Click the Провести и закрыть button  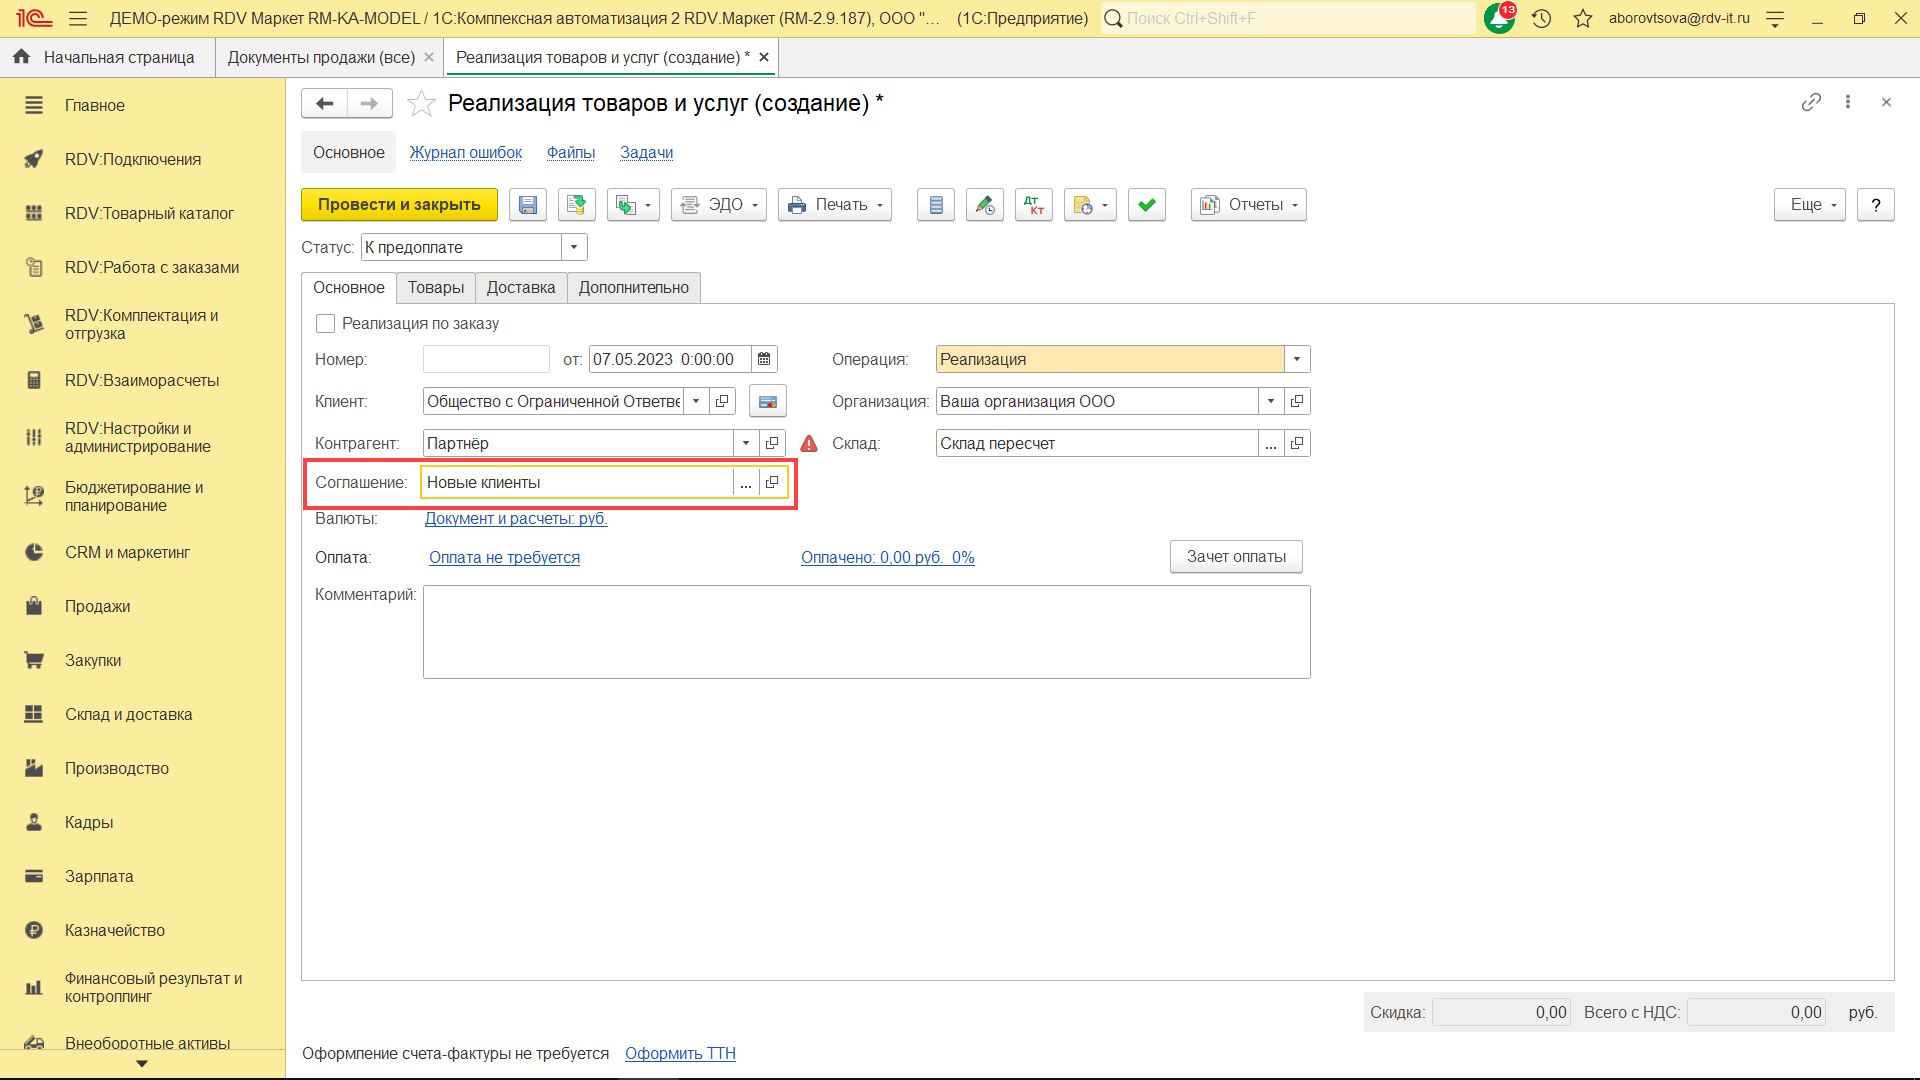point(399,205)
